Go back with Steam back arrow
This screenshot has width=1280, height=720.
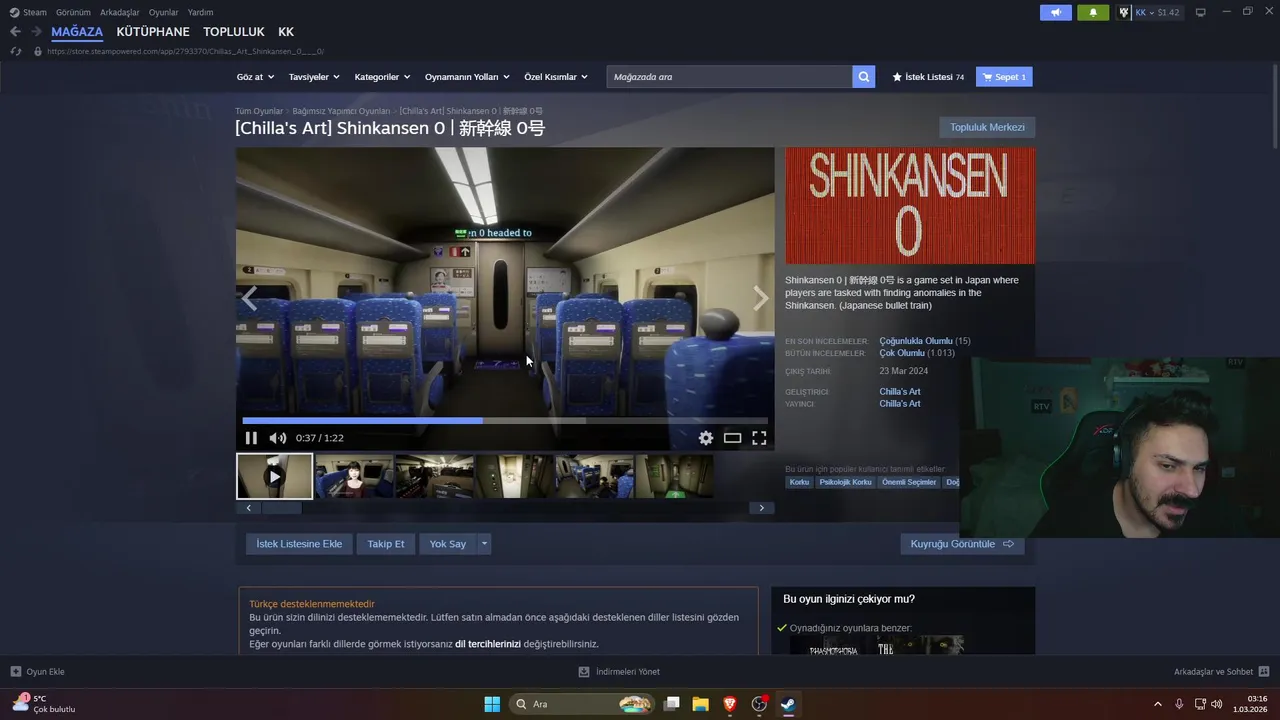15,32
